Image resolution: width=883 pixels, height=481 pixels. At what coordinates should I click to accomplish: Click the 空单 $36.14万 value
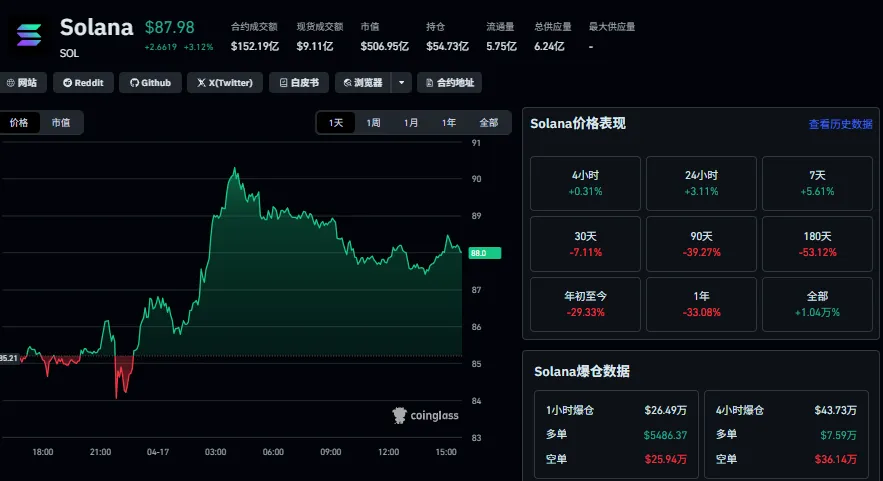[x=836, y=459]
